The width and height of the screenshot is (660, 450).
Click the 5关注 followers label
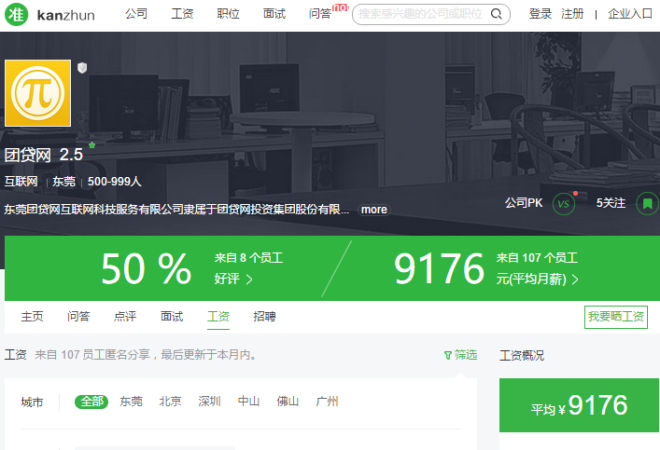(x=611, y=203)
